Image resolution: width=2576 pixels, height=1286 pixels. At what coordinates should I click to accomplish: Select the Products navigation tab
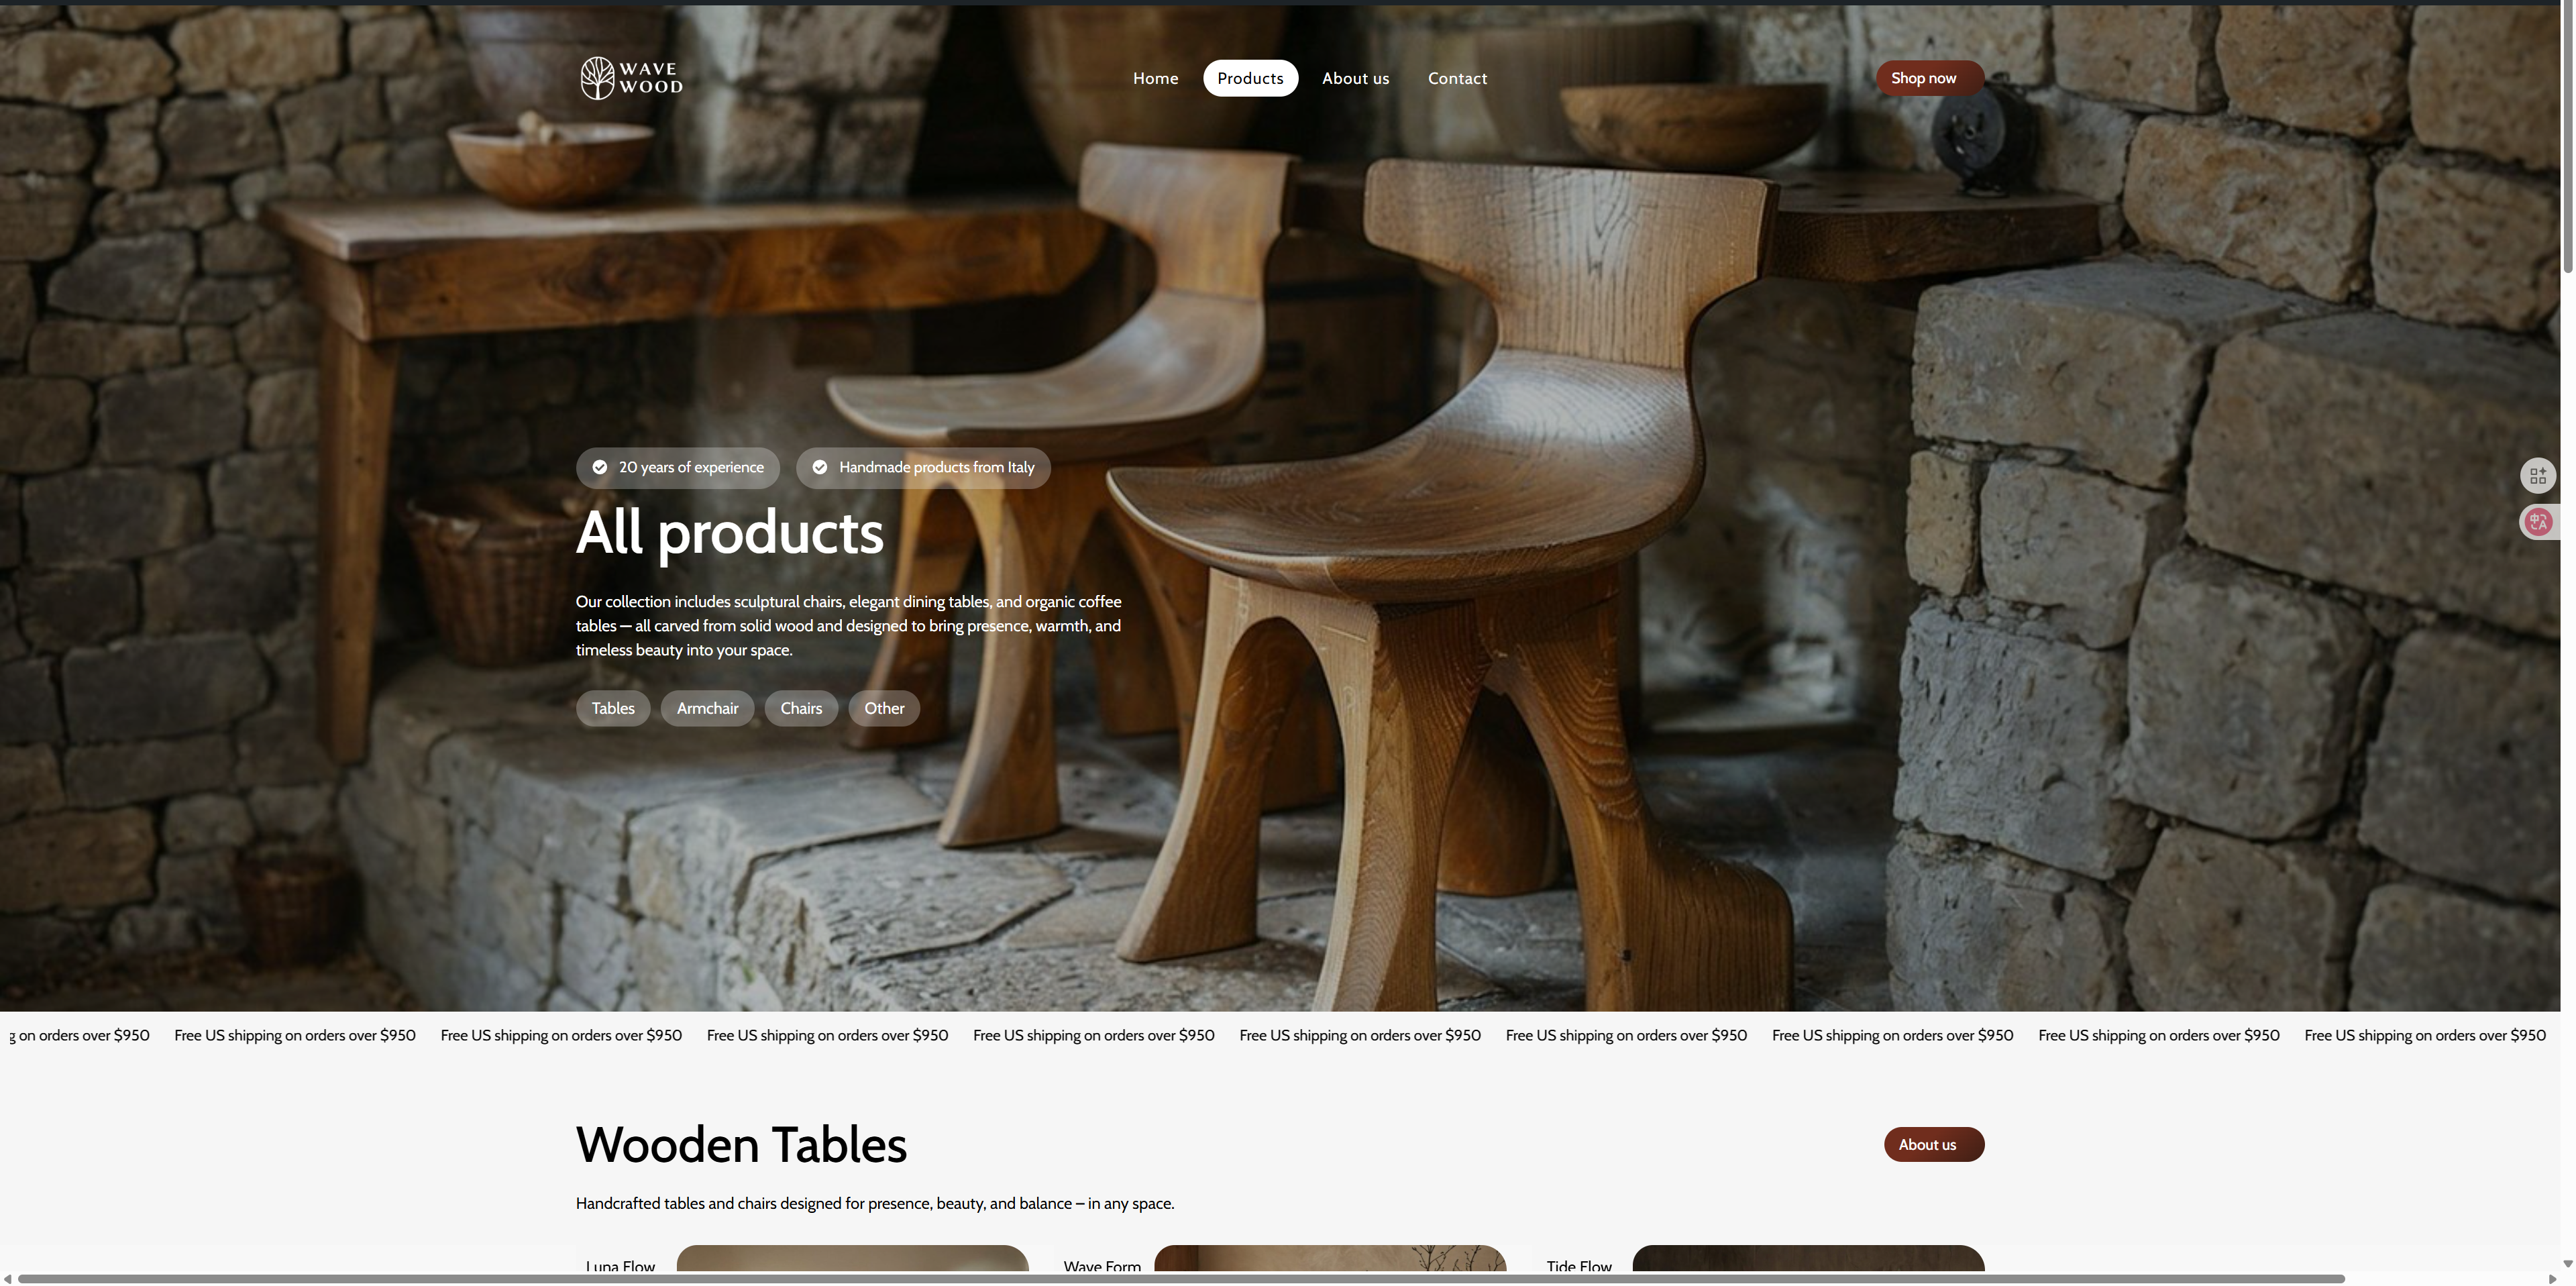click(1250, 78)
